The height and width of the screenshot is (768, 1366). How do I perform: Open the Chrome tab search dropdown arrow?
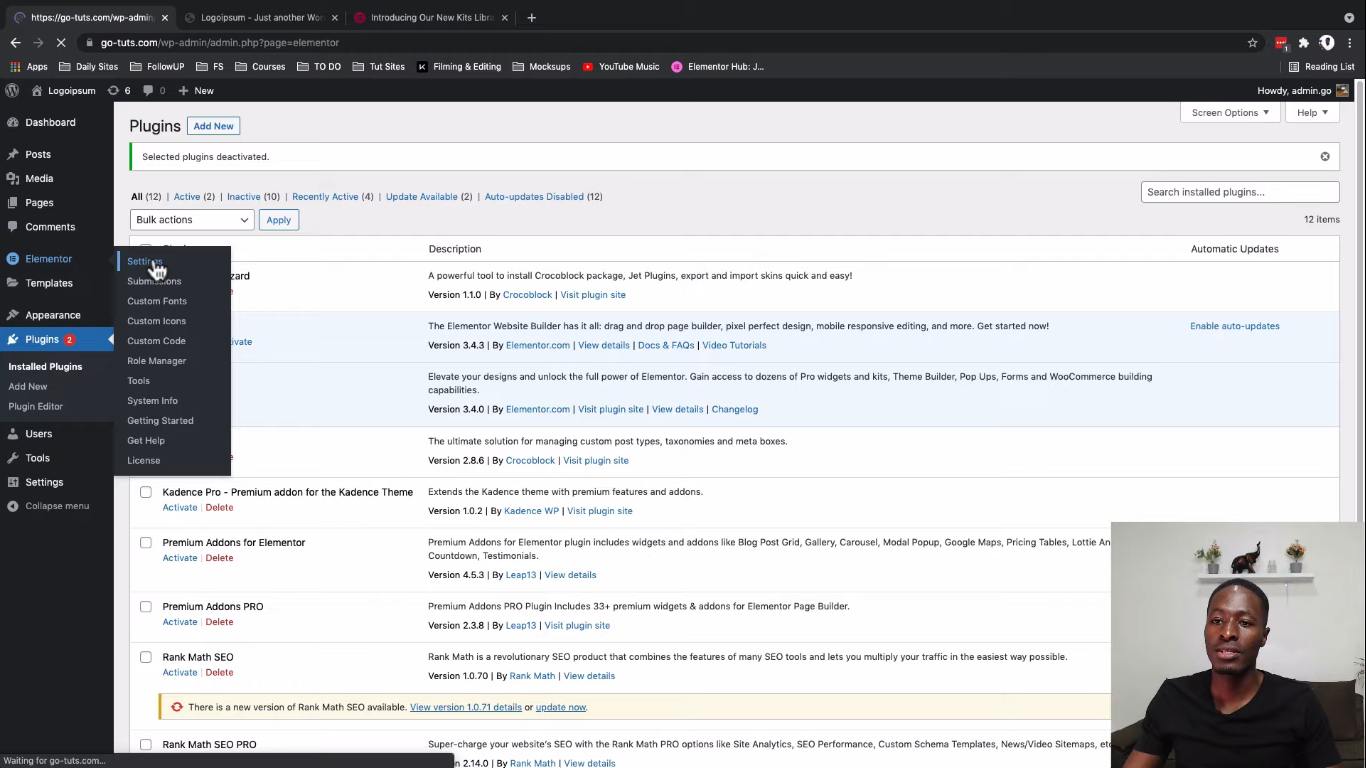pos(1349,17)
